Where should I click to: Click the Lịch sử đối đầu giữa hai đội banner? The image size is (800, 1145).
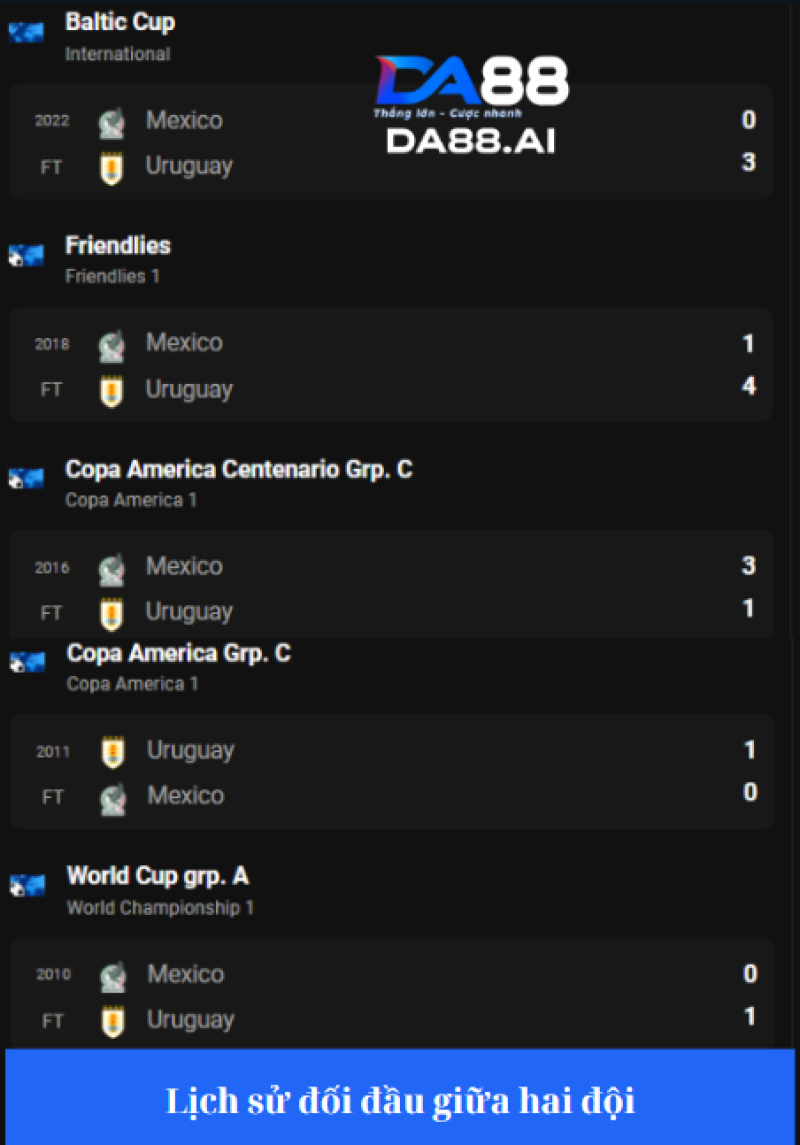point(400,1098)
